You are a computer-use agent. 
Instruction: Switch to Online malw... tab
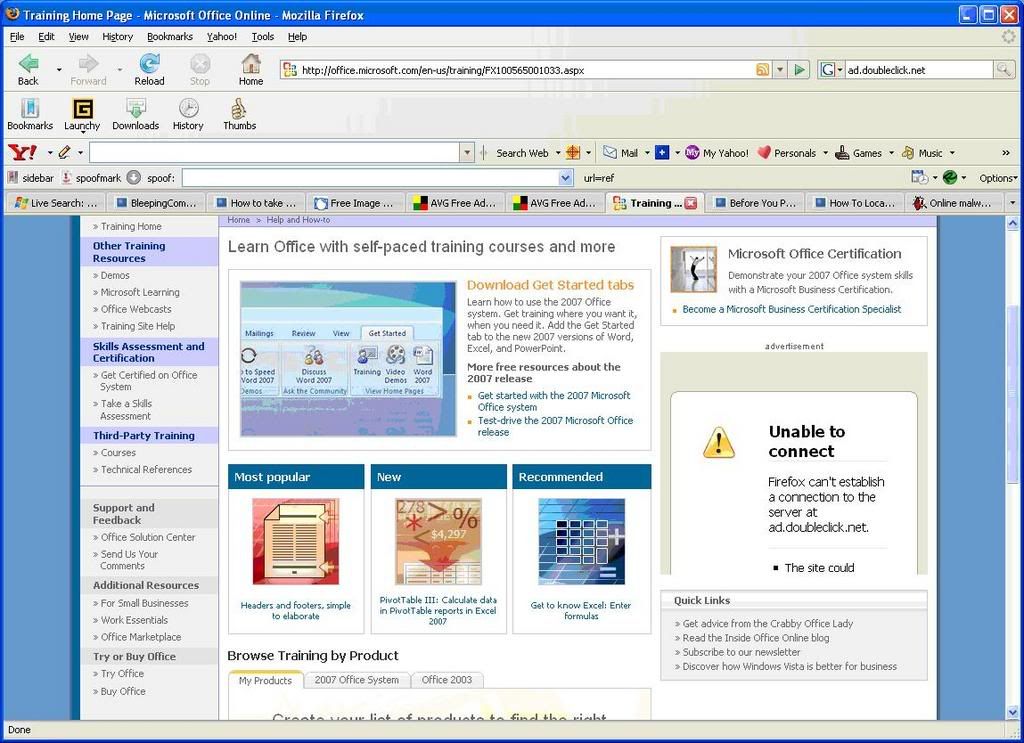953,203
